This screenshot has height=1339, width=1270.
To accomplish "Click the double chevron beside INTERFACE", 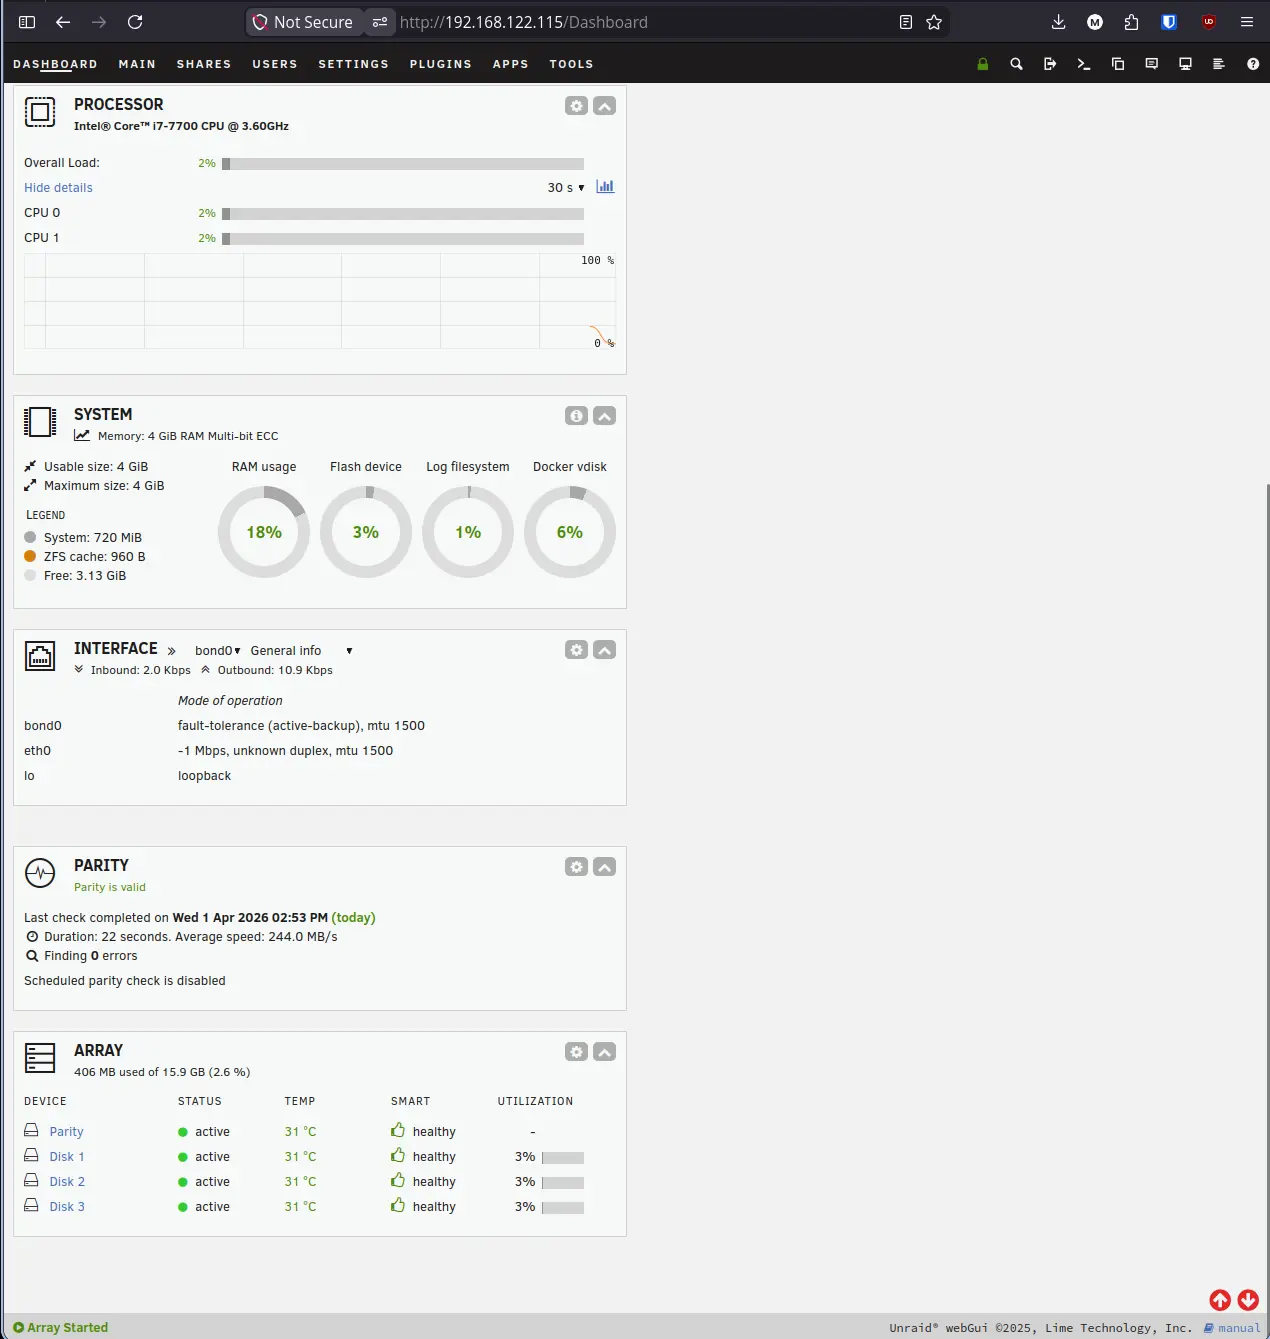I will click(x=171, y=651).
